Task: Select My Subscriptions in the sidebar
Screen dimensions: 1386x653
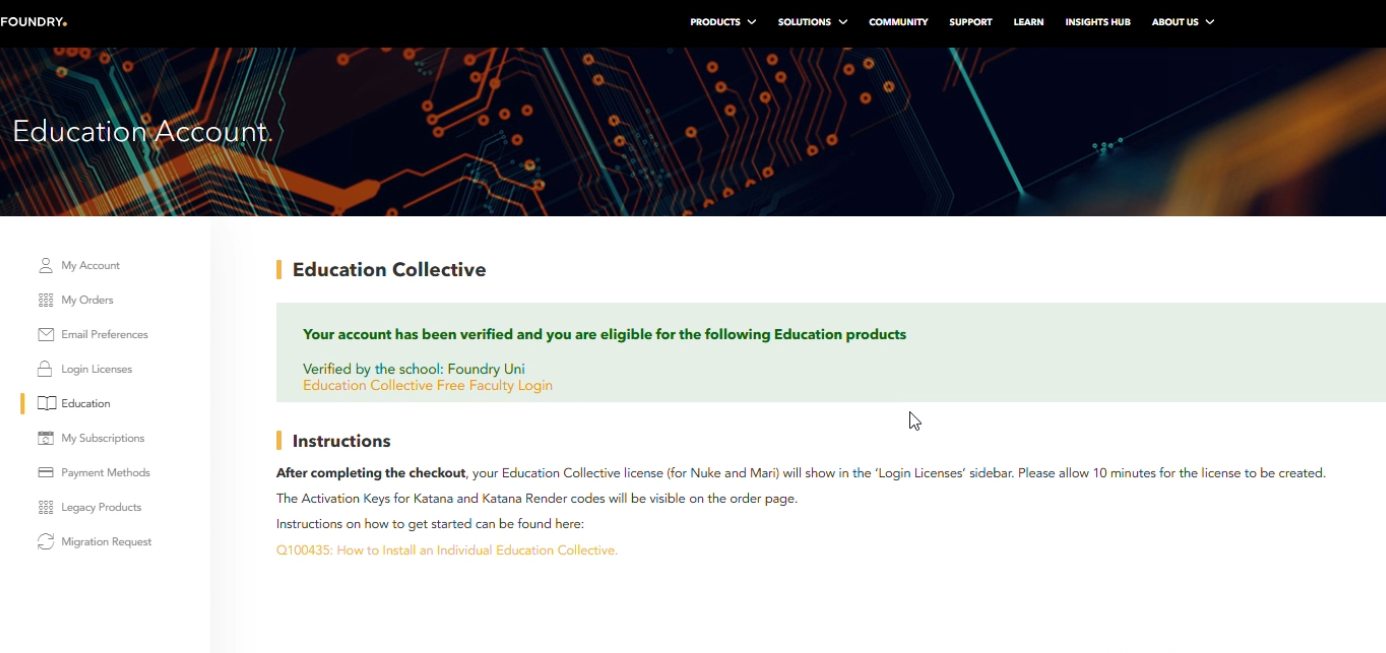Action: [x=102, y=438]
